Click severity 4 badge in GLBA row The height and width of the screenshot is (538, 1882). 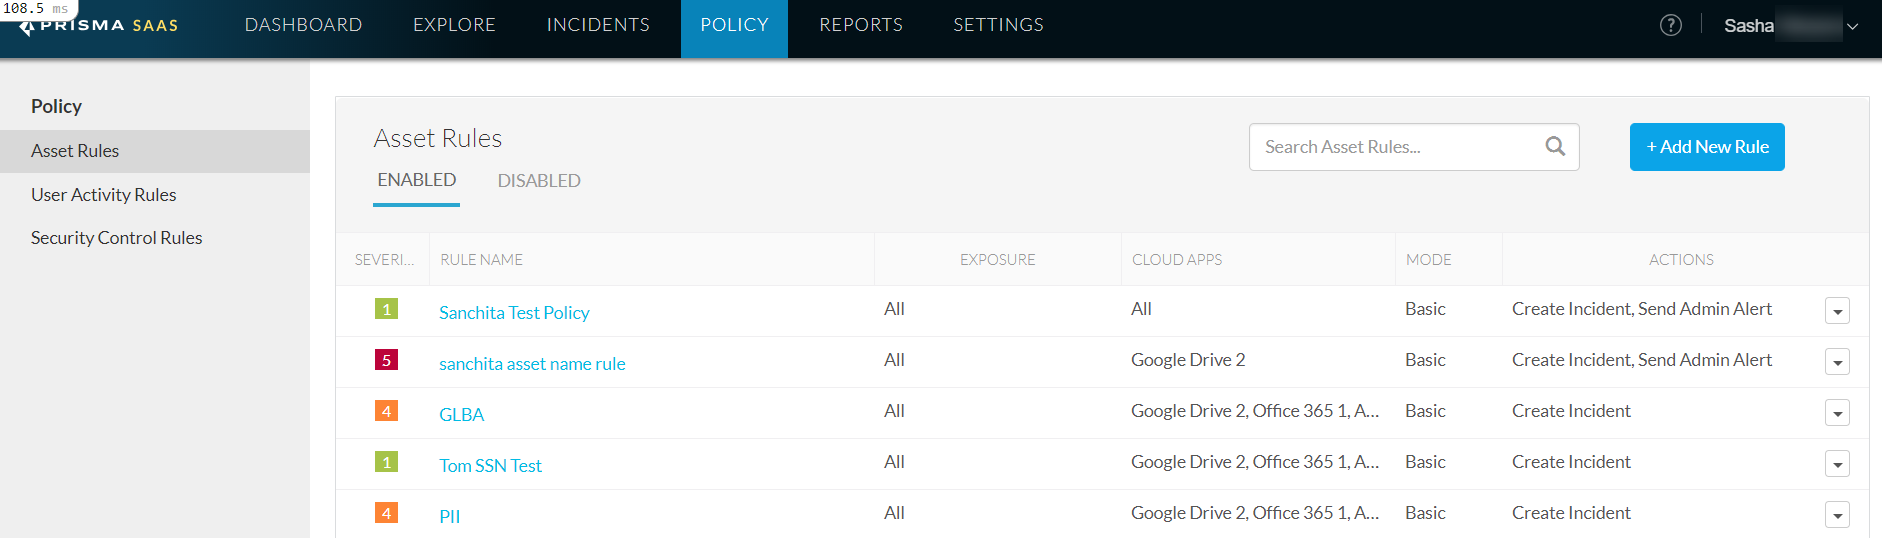[x=386, y=411]
